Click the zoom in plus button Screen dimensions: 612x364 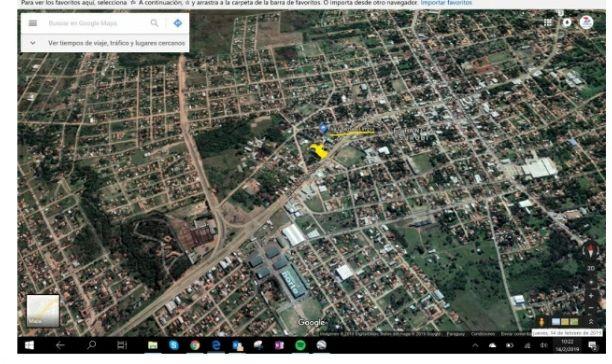click(x=591, y=296)
